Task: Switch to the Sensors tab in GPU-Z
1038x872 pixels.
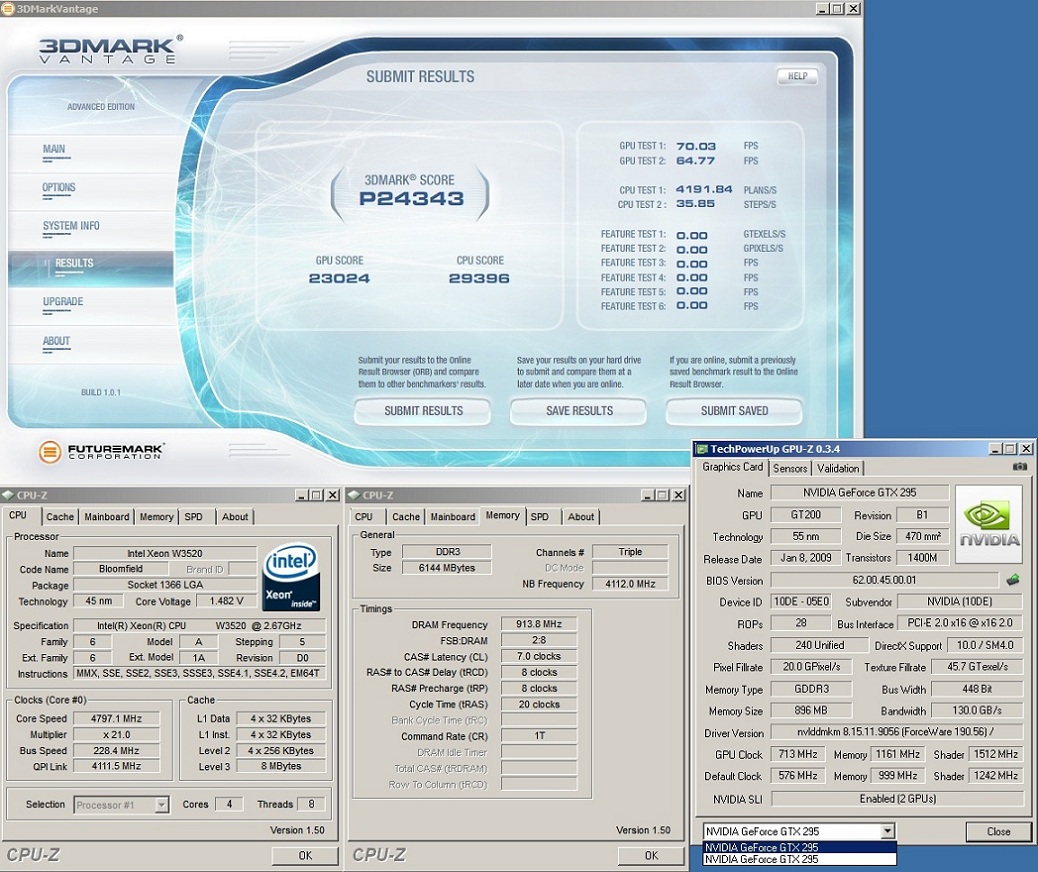Action: 790,468
